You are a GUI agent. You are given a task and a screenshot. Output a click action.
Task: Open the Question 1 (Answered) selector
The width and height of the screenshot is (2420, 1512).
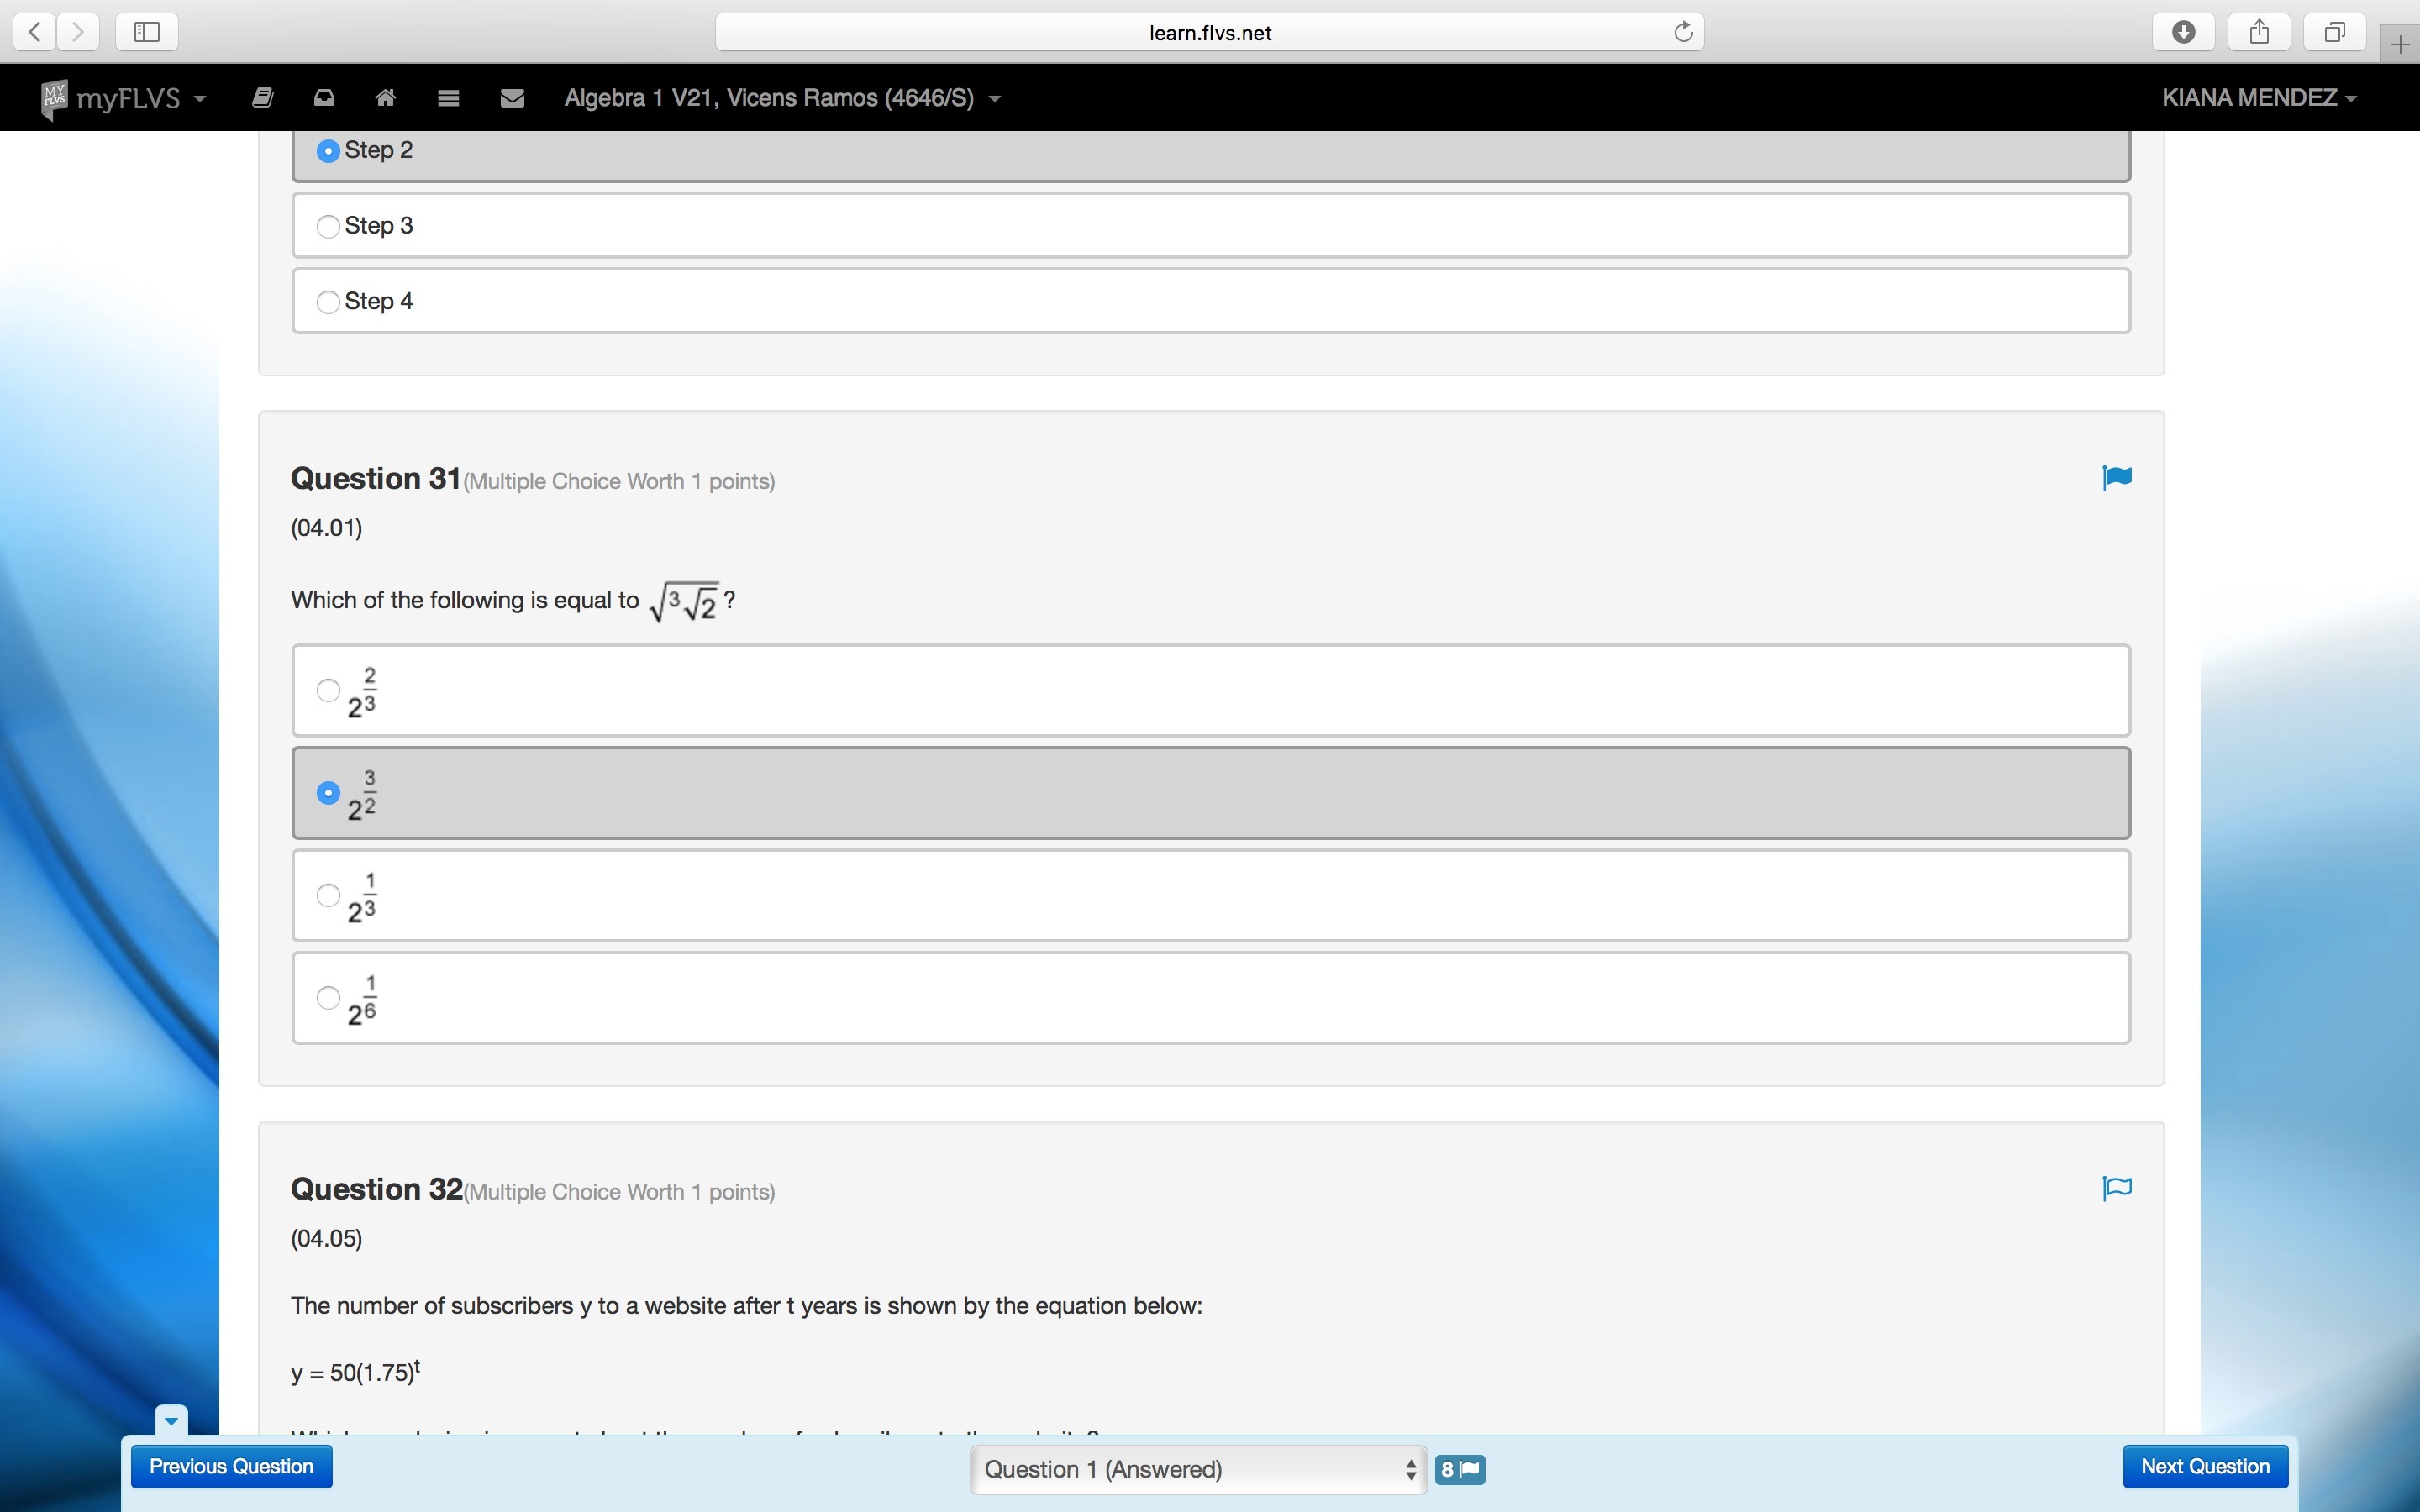(1198, 1469)
